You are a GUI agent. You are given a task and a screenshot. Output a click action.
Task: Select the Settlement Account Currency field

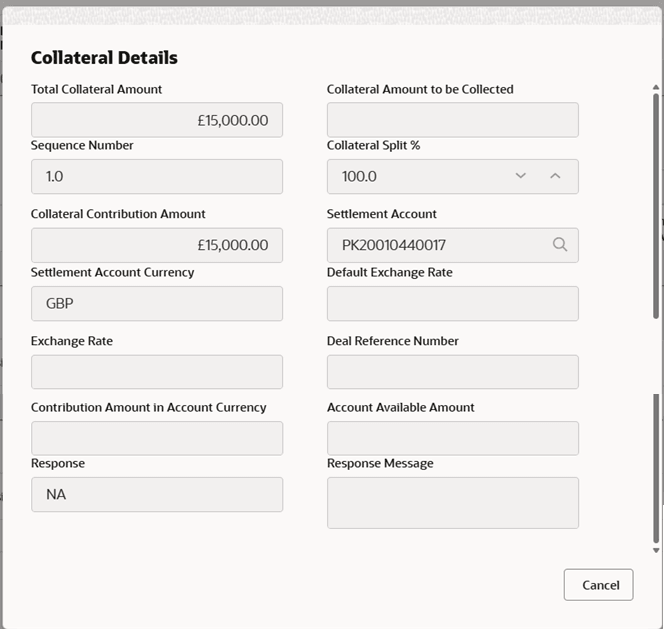(x=157, y=303)
